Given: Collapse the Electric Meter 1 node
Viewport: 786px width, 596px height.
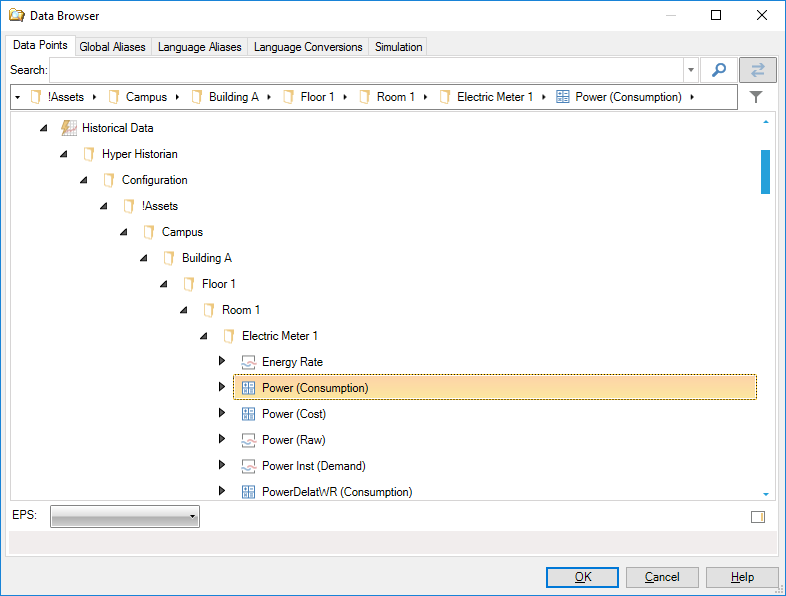Looking at the screenshot, I should click(x=203, y=336).
